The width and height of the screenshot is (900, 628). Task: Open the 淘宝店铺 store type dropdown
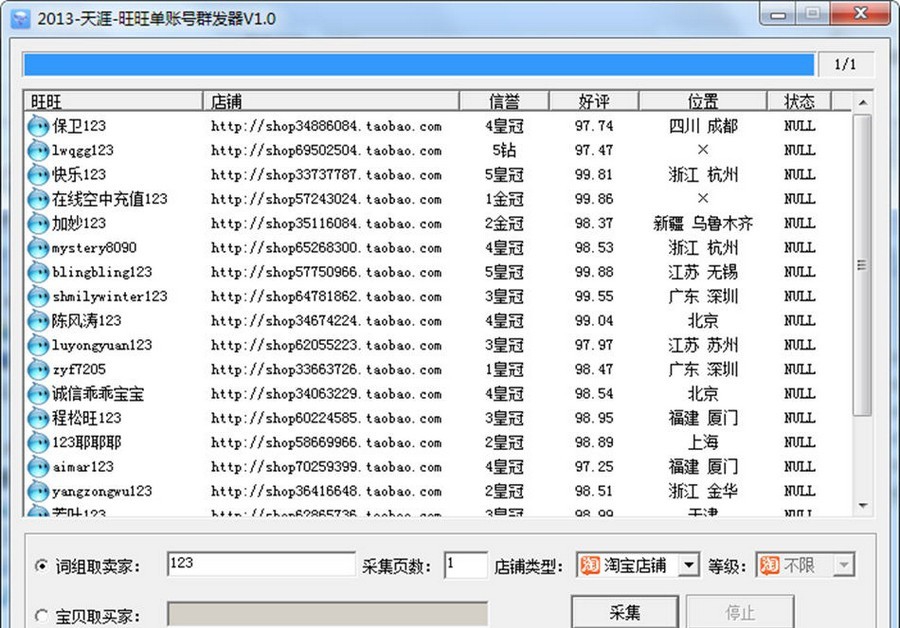point(691,564)
